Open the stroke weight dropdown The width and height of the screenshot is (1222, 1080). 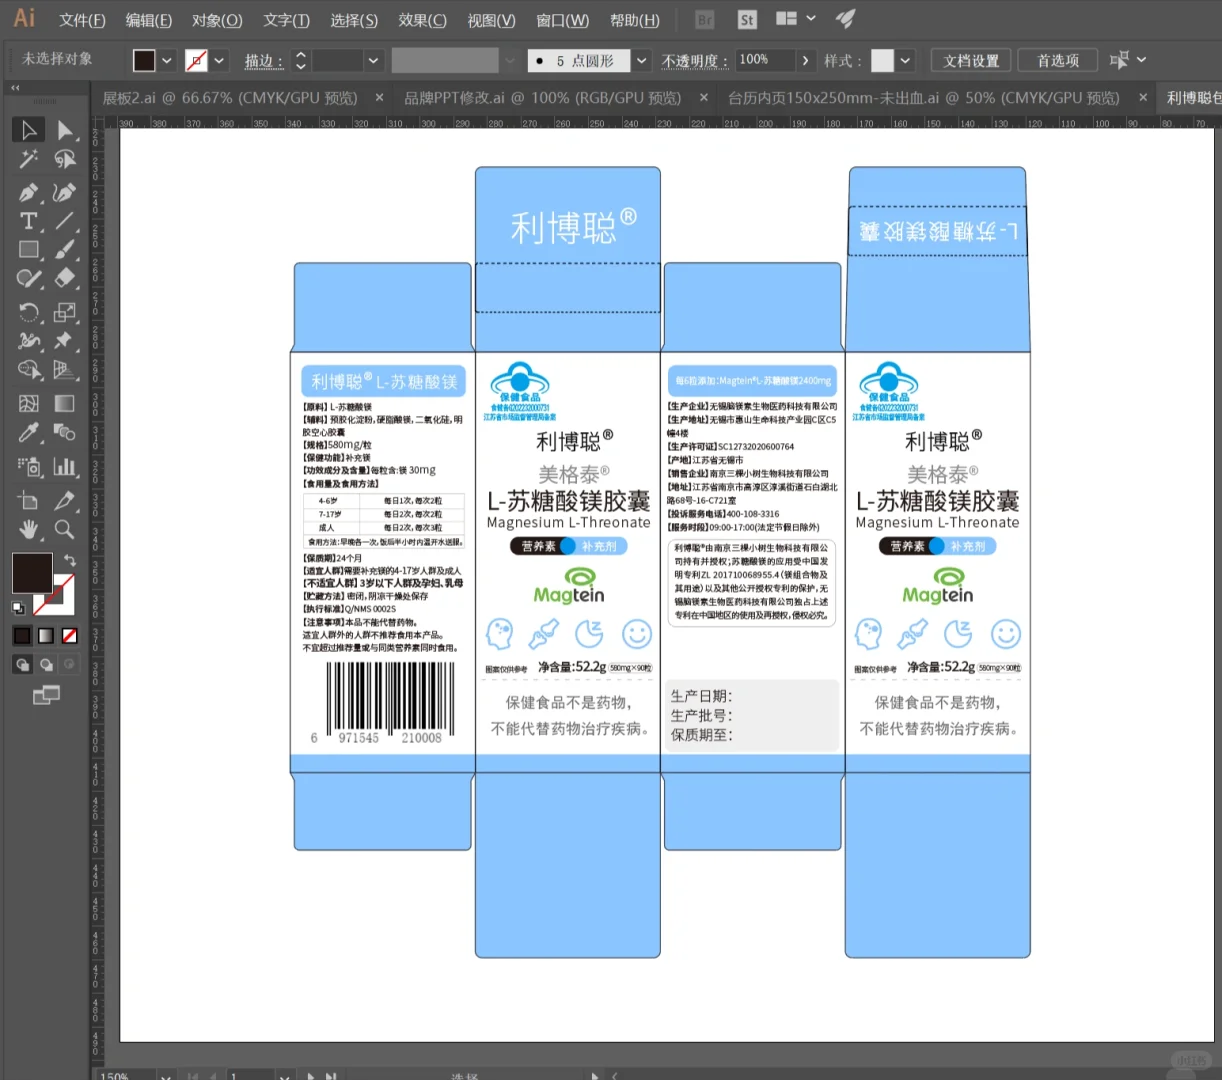click(x=373, y=60)
